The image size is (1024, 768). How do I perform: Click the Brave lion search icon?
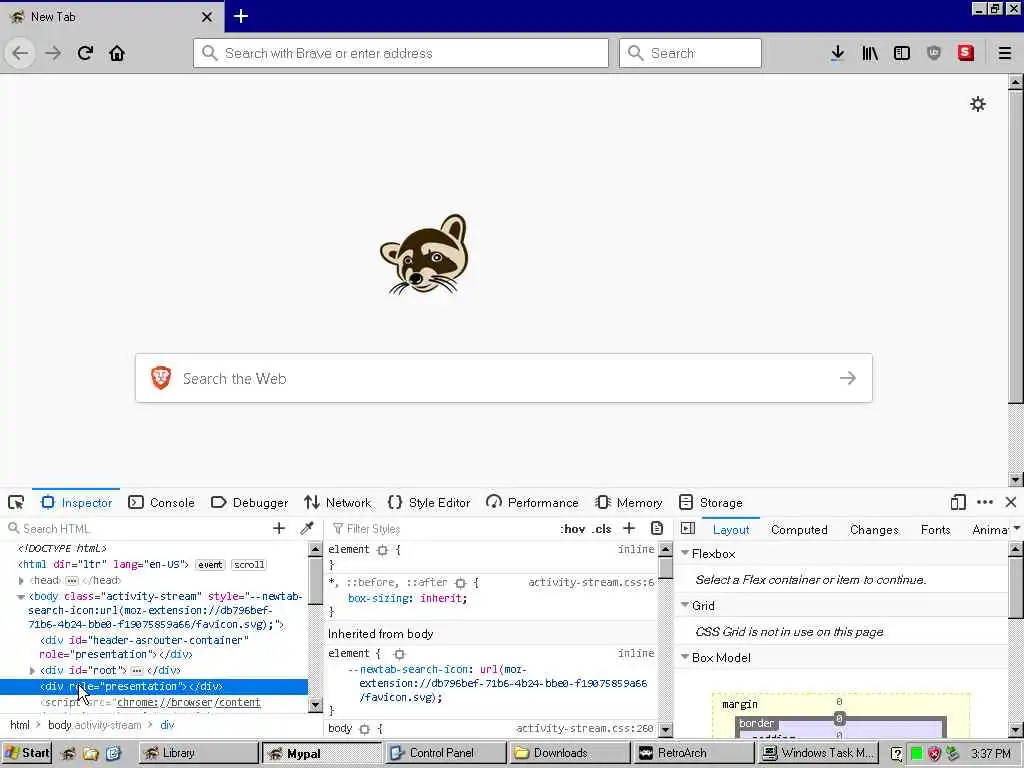click(x=161, y=378)
